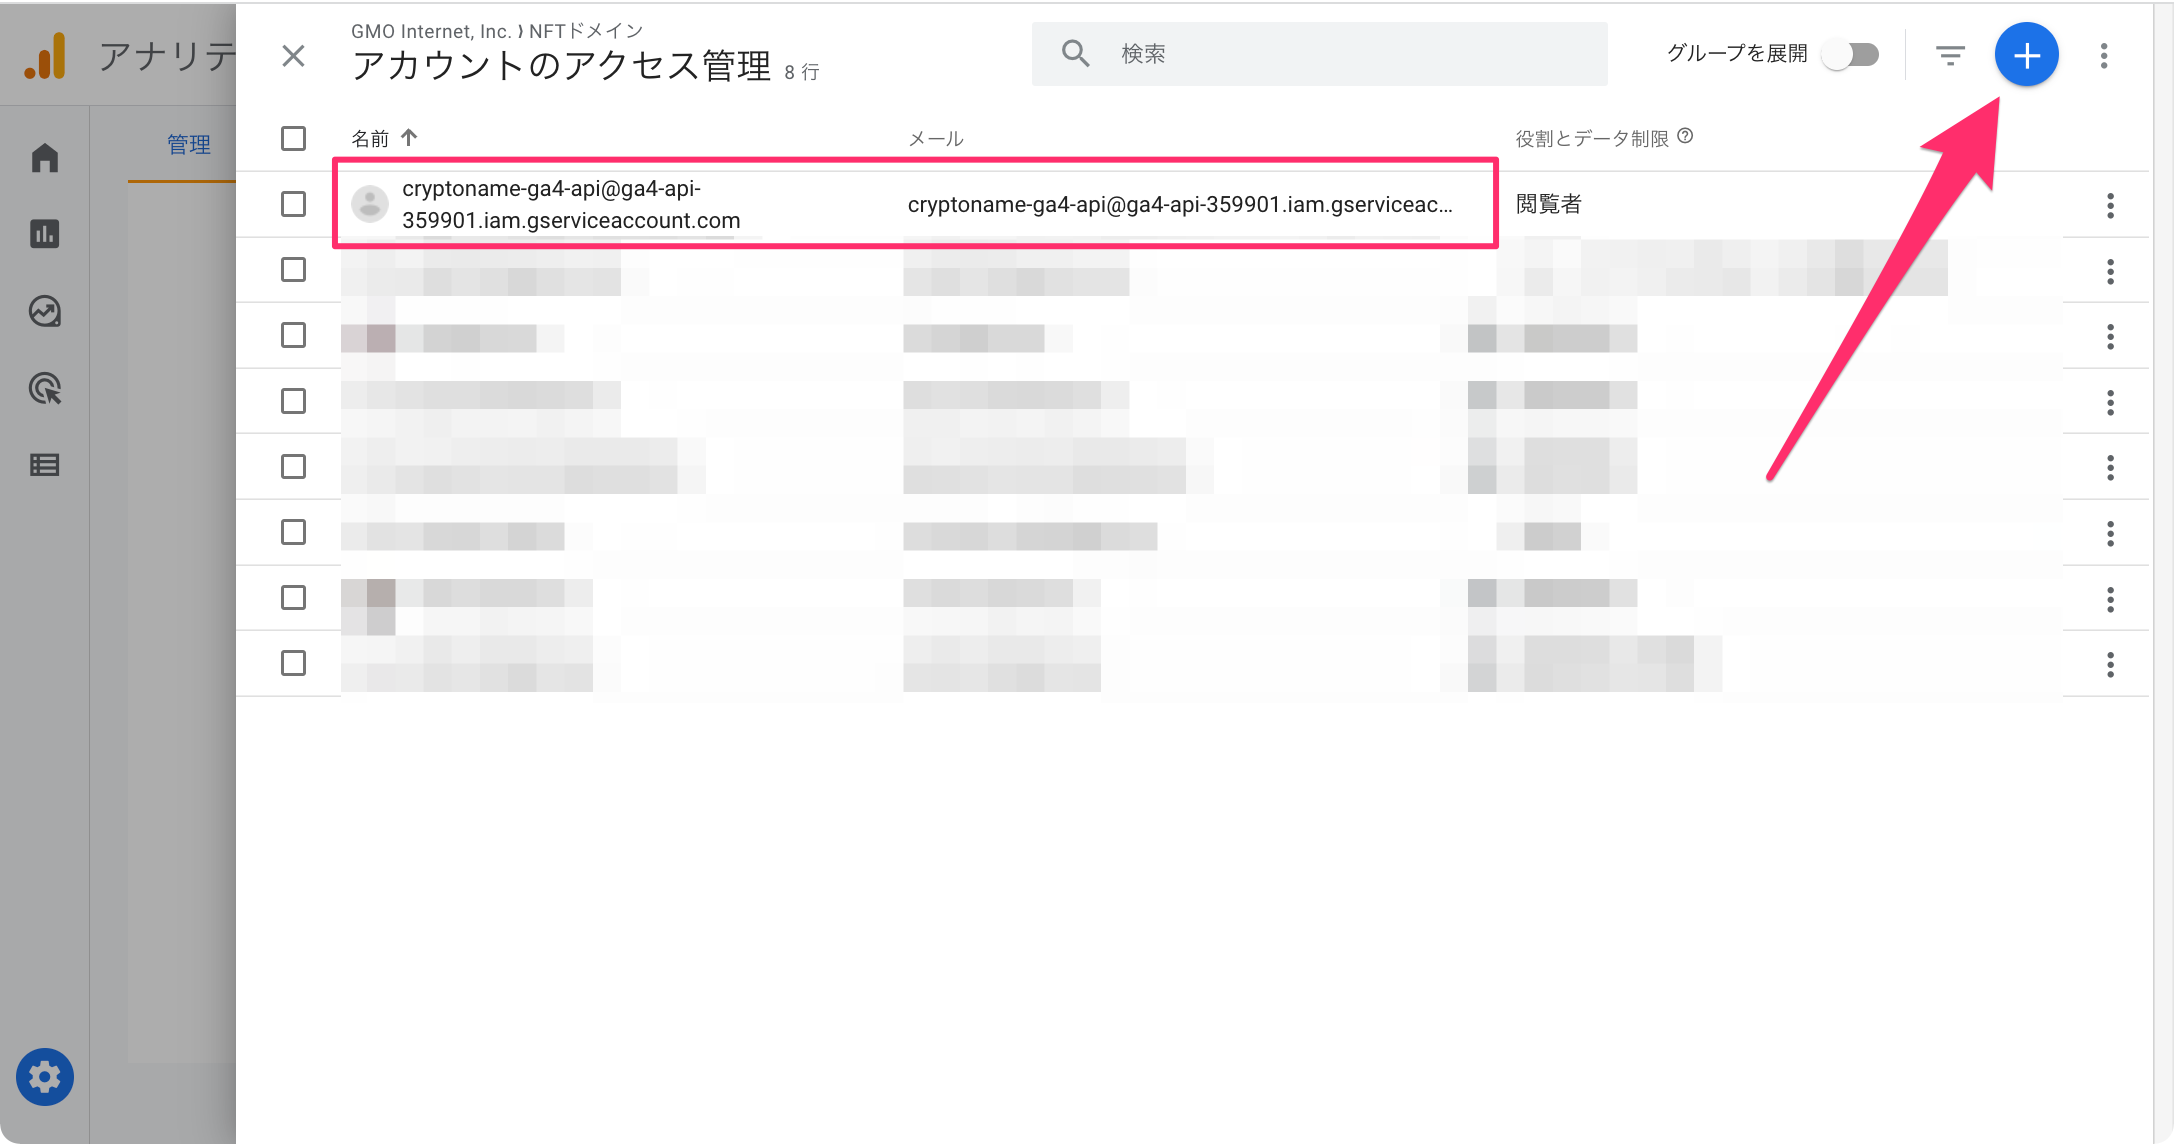Enable the グループを展開 toggle

(x=1849, y=55)
